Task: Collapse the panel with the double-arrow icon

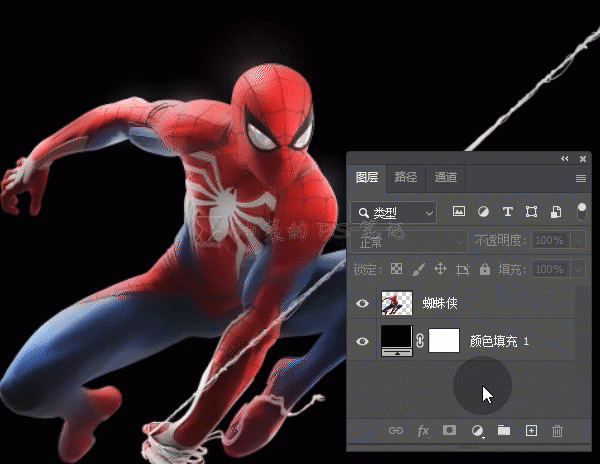Action: point(565,158)
